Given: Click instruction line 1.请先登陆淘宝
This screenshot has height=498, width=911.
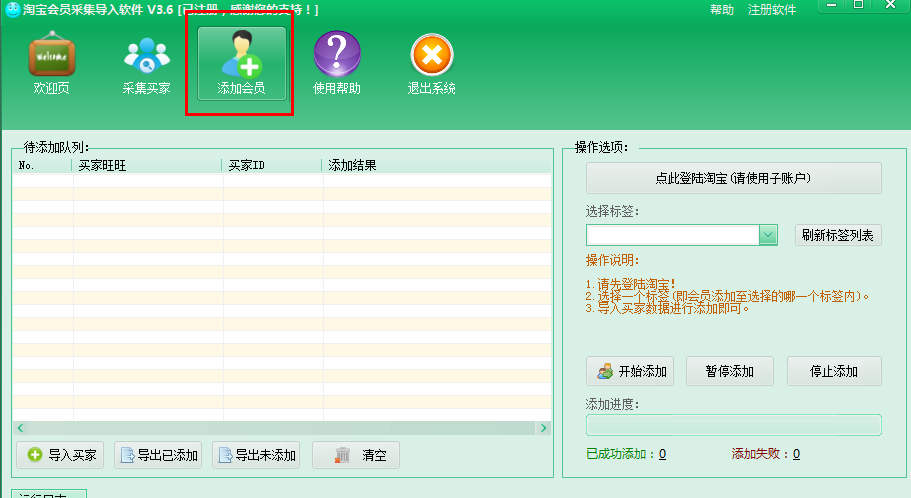Looking at the screenshot, I should click(x=630, y=284).
